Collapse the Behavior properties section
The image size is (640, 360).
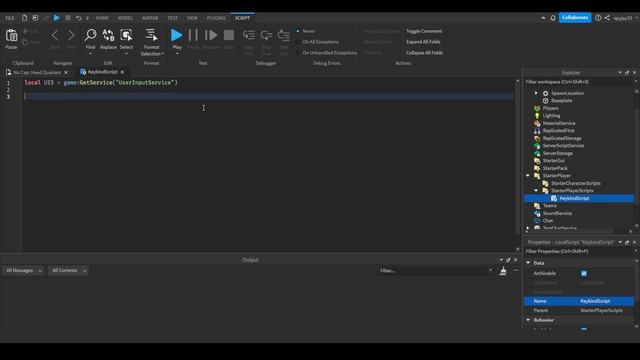tap(528, 320)
